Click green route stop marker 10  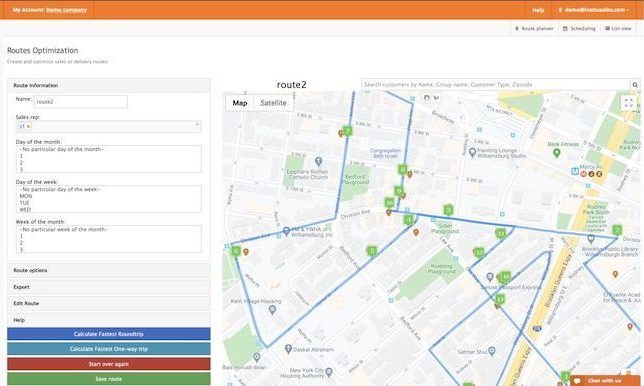point(389,202)
